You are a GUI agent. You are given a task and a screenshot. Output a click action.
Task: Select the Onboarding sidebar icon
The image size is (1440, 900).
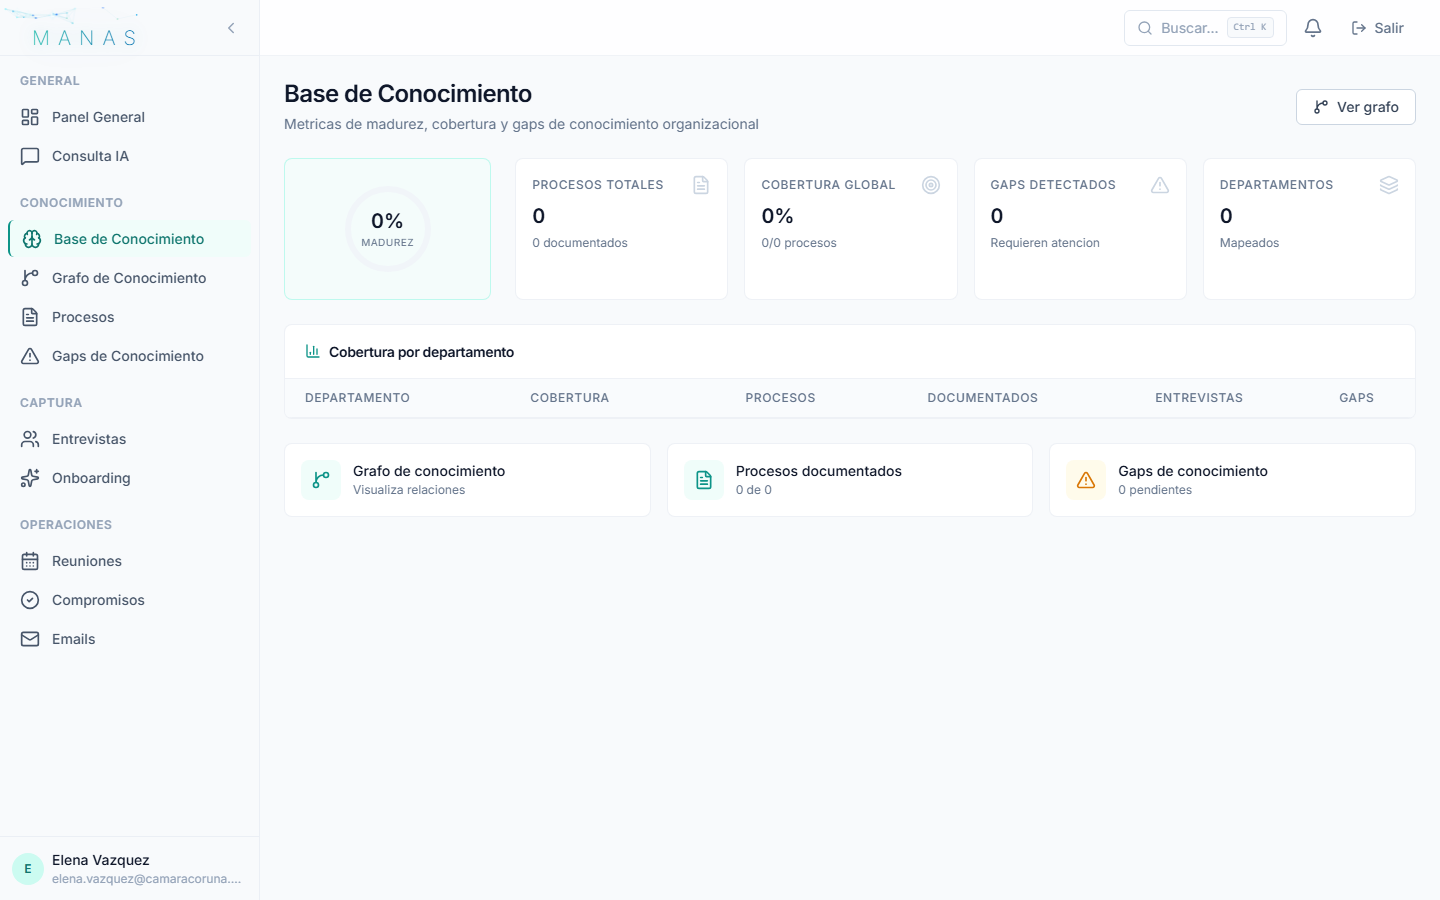tap(30, 478)
